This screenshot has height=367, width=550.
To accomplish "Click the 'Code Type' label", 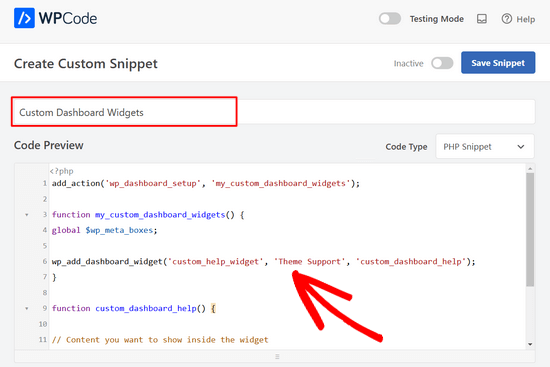I will point(406,147).
